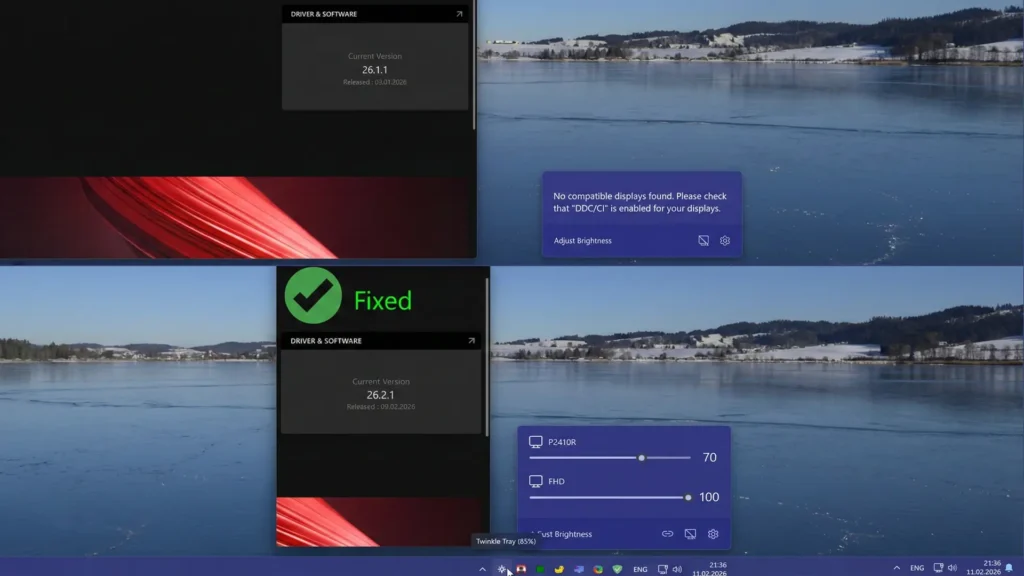Image resolution: width=1024 pixels, height=576 pixels.
Task: Click the notification bell in taskbar corner
Action: pos(1010,565)
